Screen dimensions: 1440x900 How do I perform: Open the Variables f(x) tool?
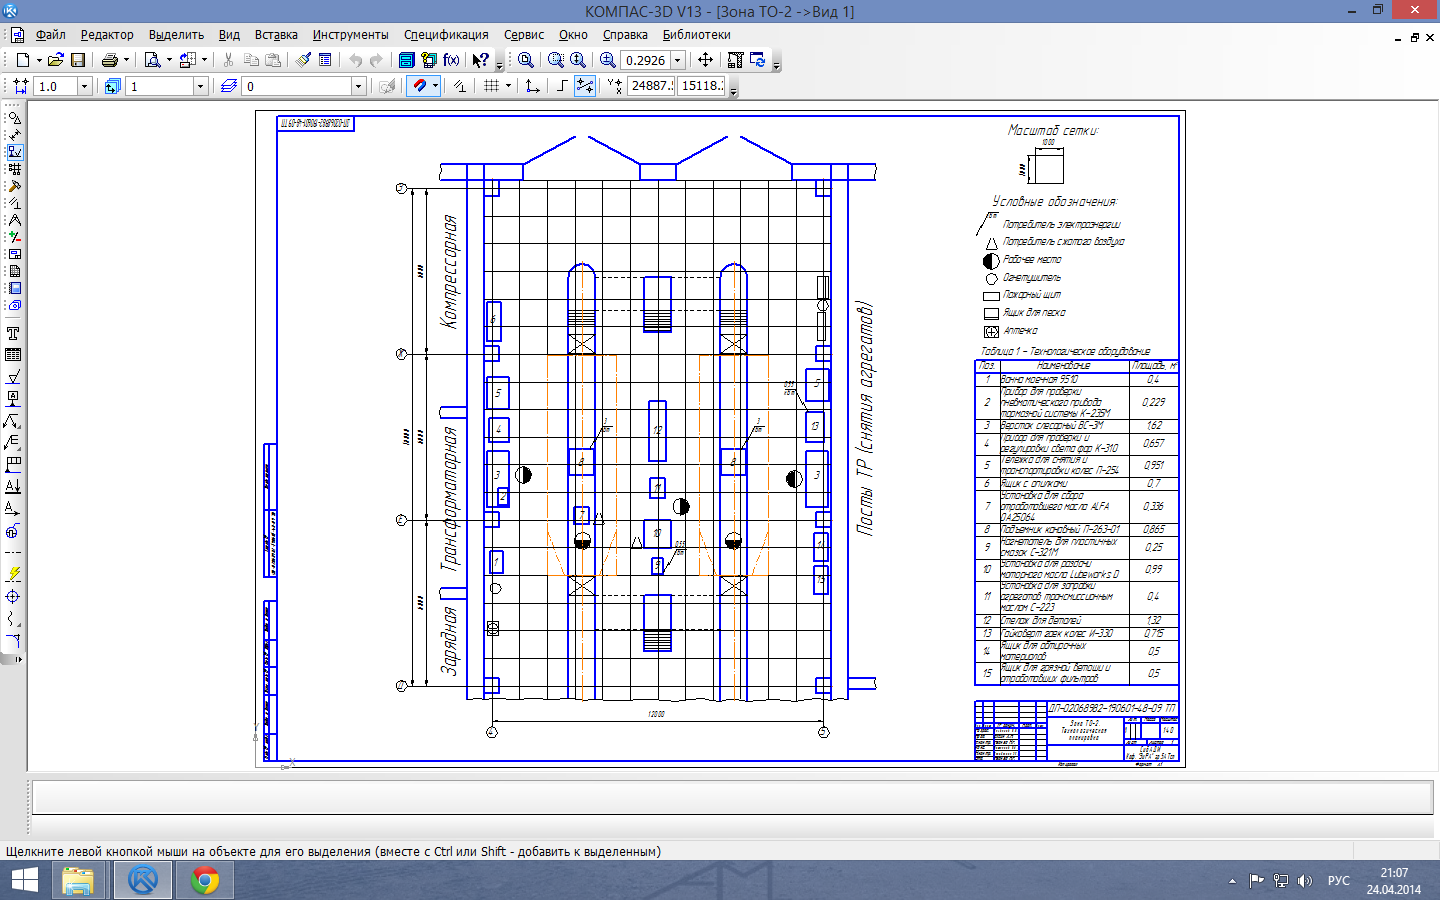coord(451,60)
